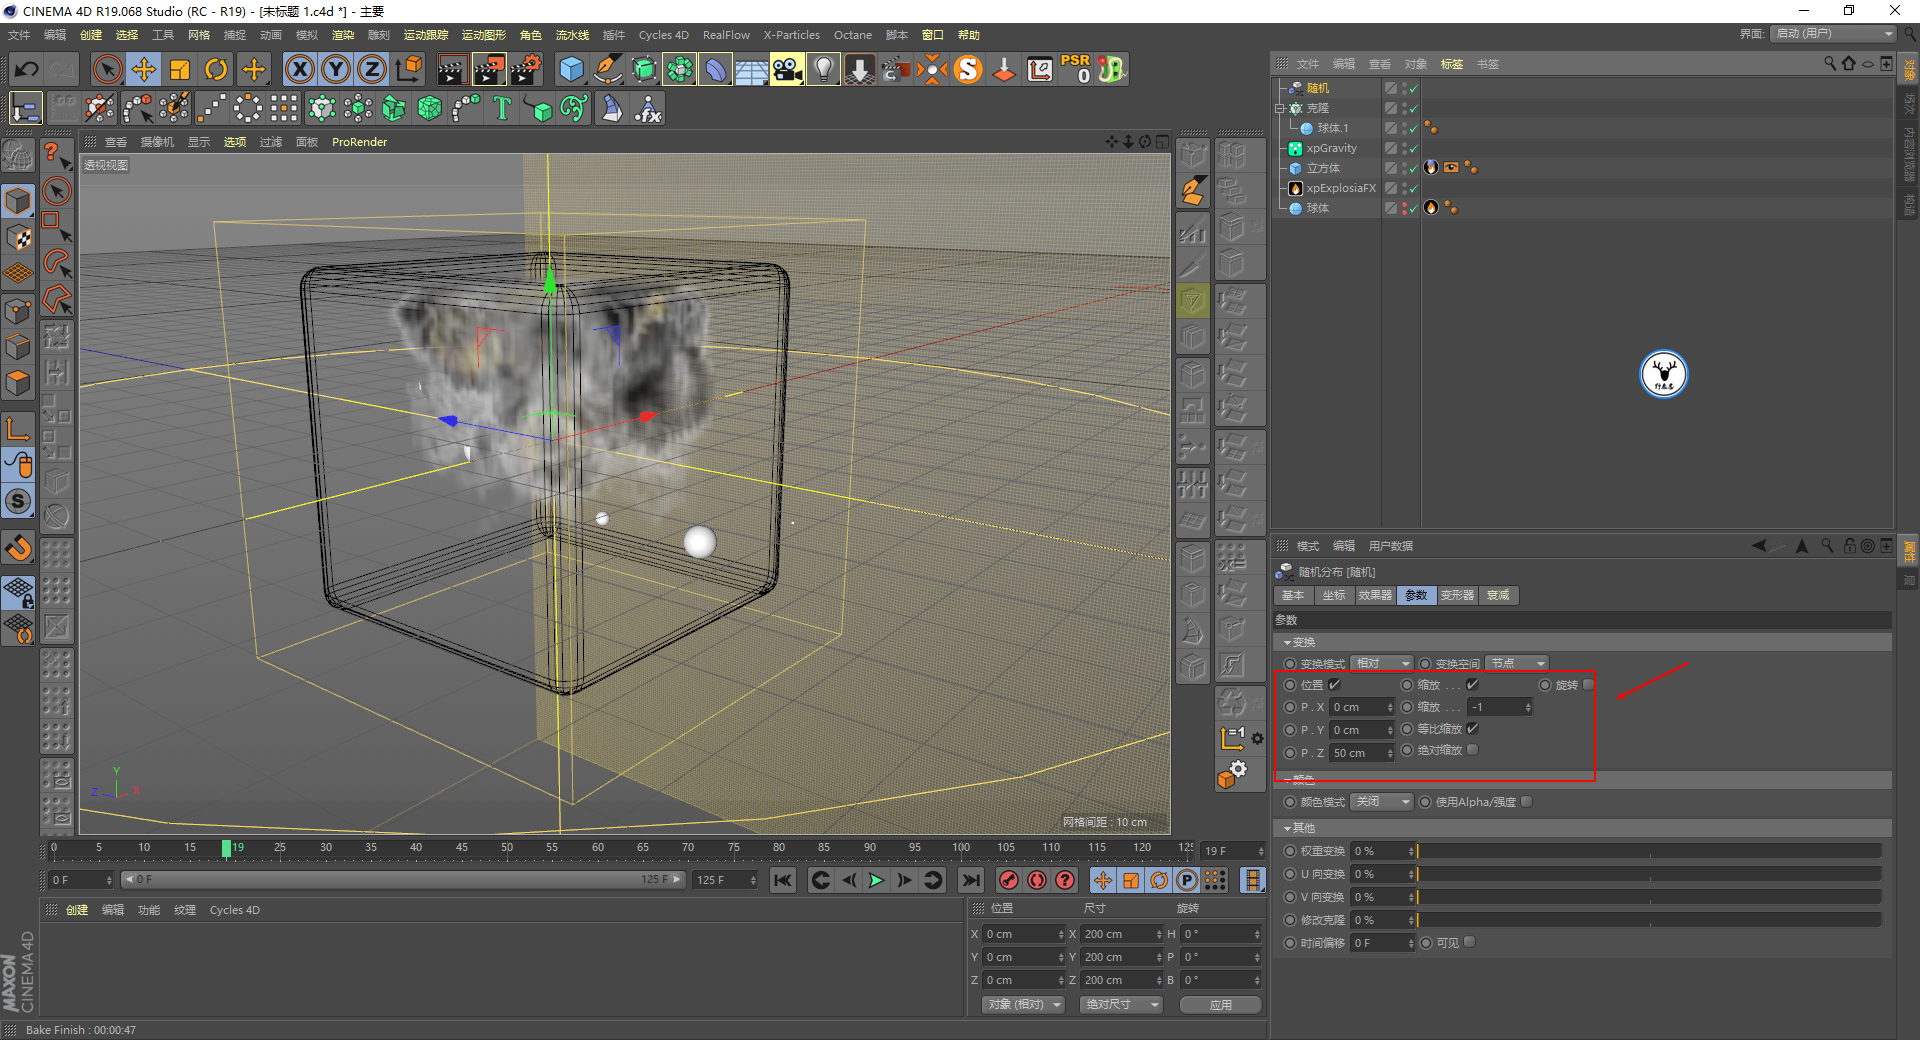Switch to Texture mode
Image resolution: width=1920 pixels, height=1040 pixels.
click(18, 237)
